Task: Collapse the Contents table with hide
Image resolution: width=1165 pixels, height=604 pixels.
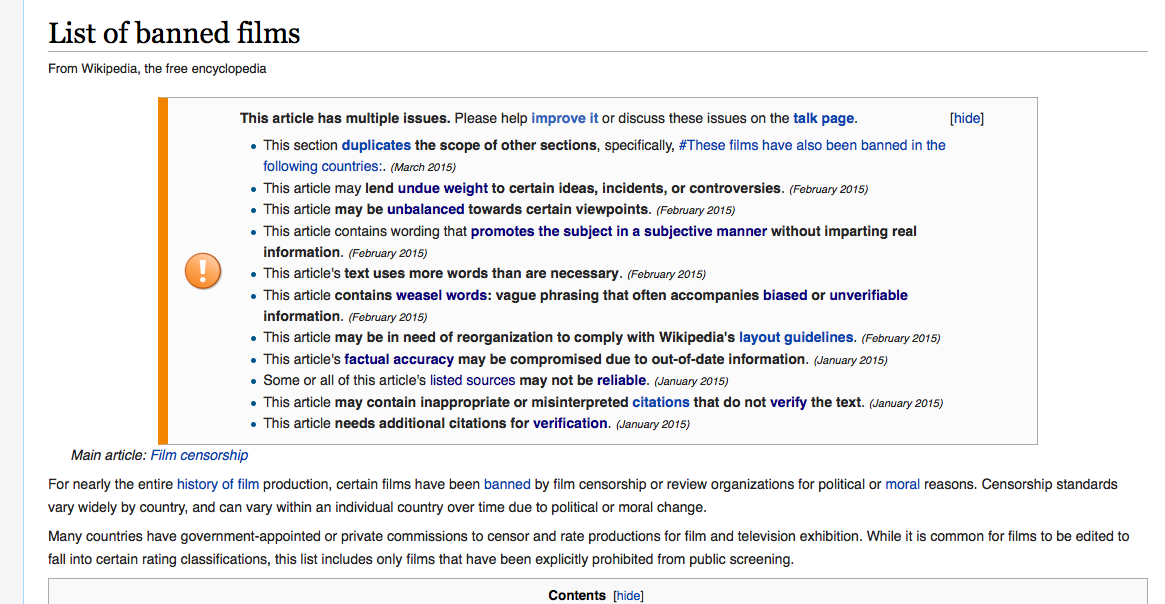Action: [x=628, y=596]
